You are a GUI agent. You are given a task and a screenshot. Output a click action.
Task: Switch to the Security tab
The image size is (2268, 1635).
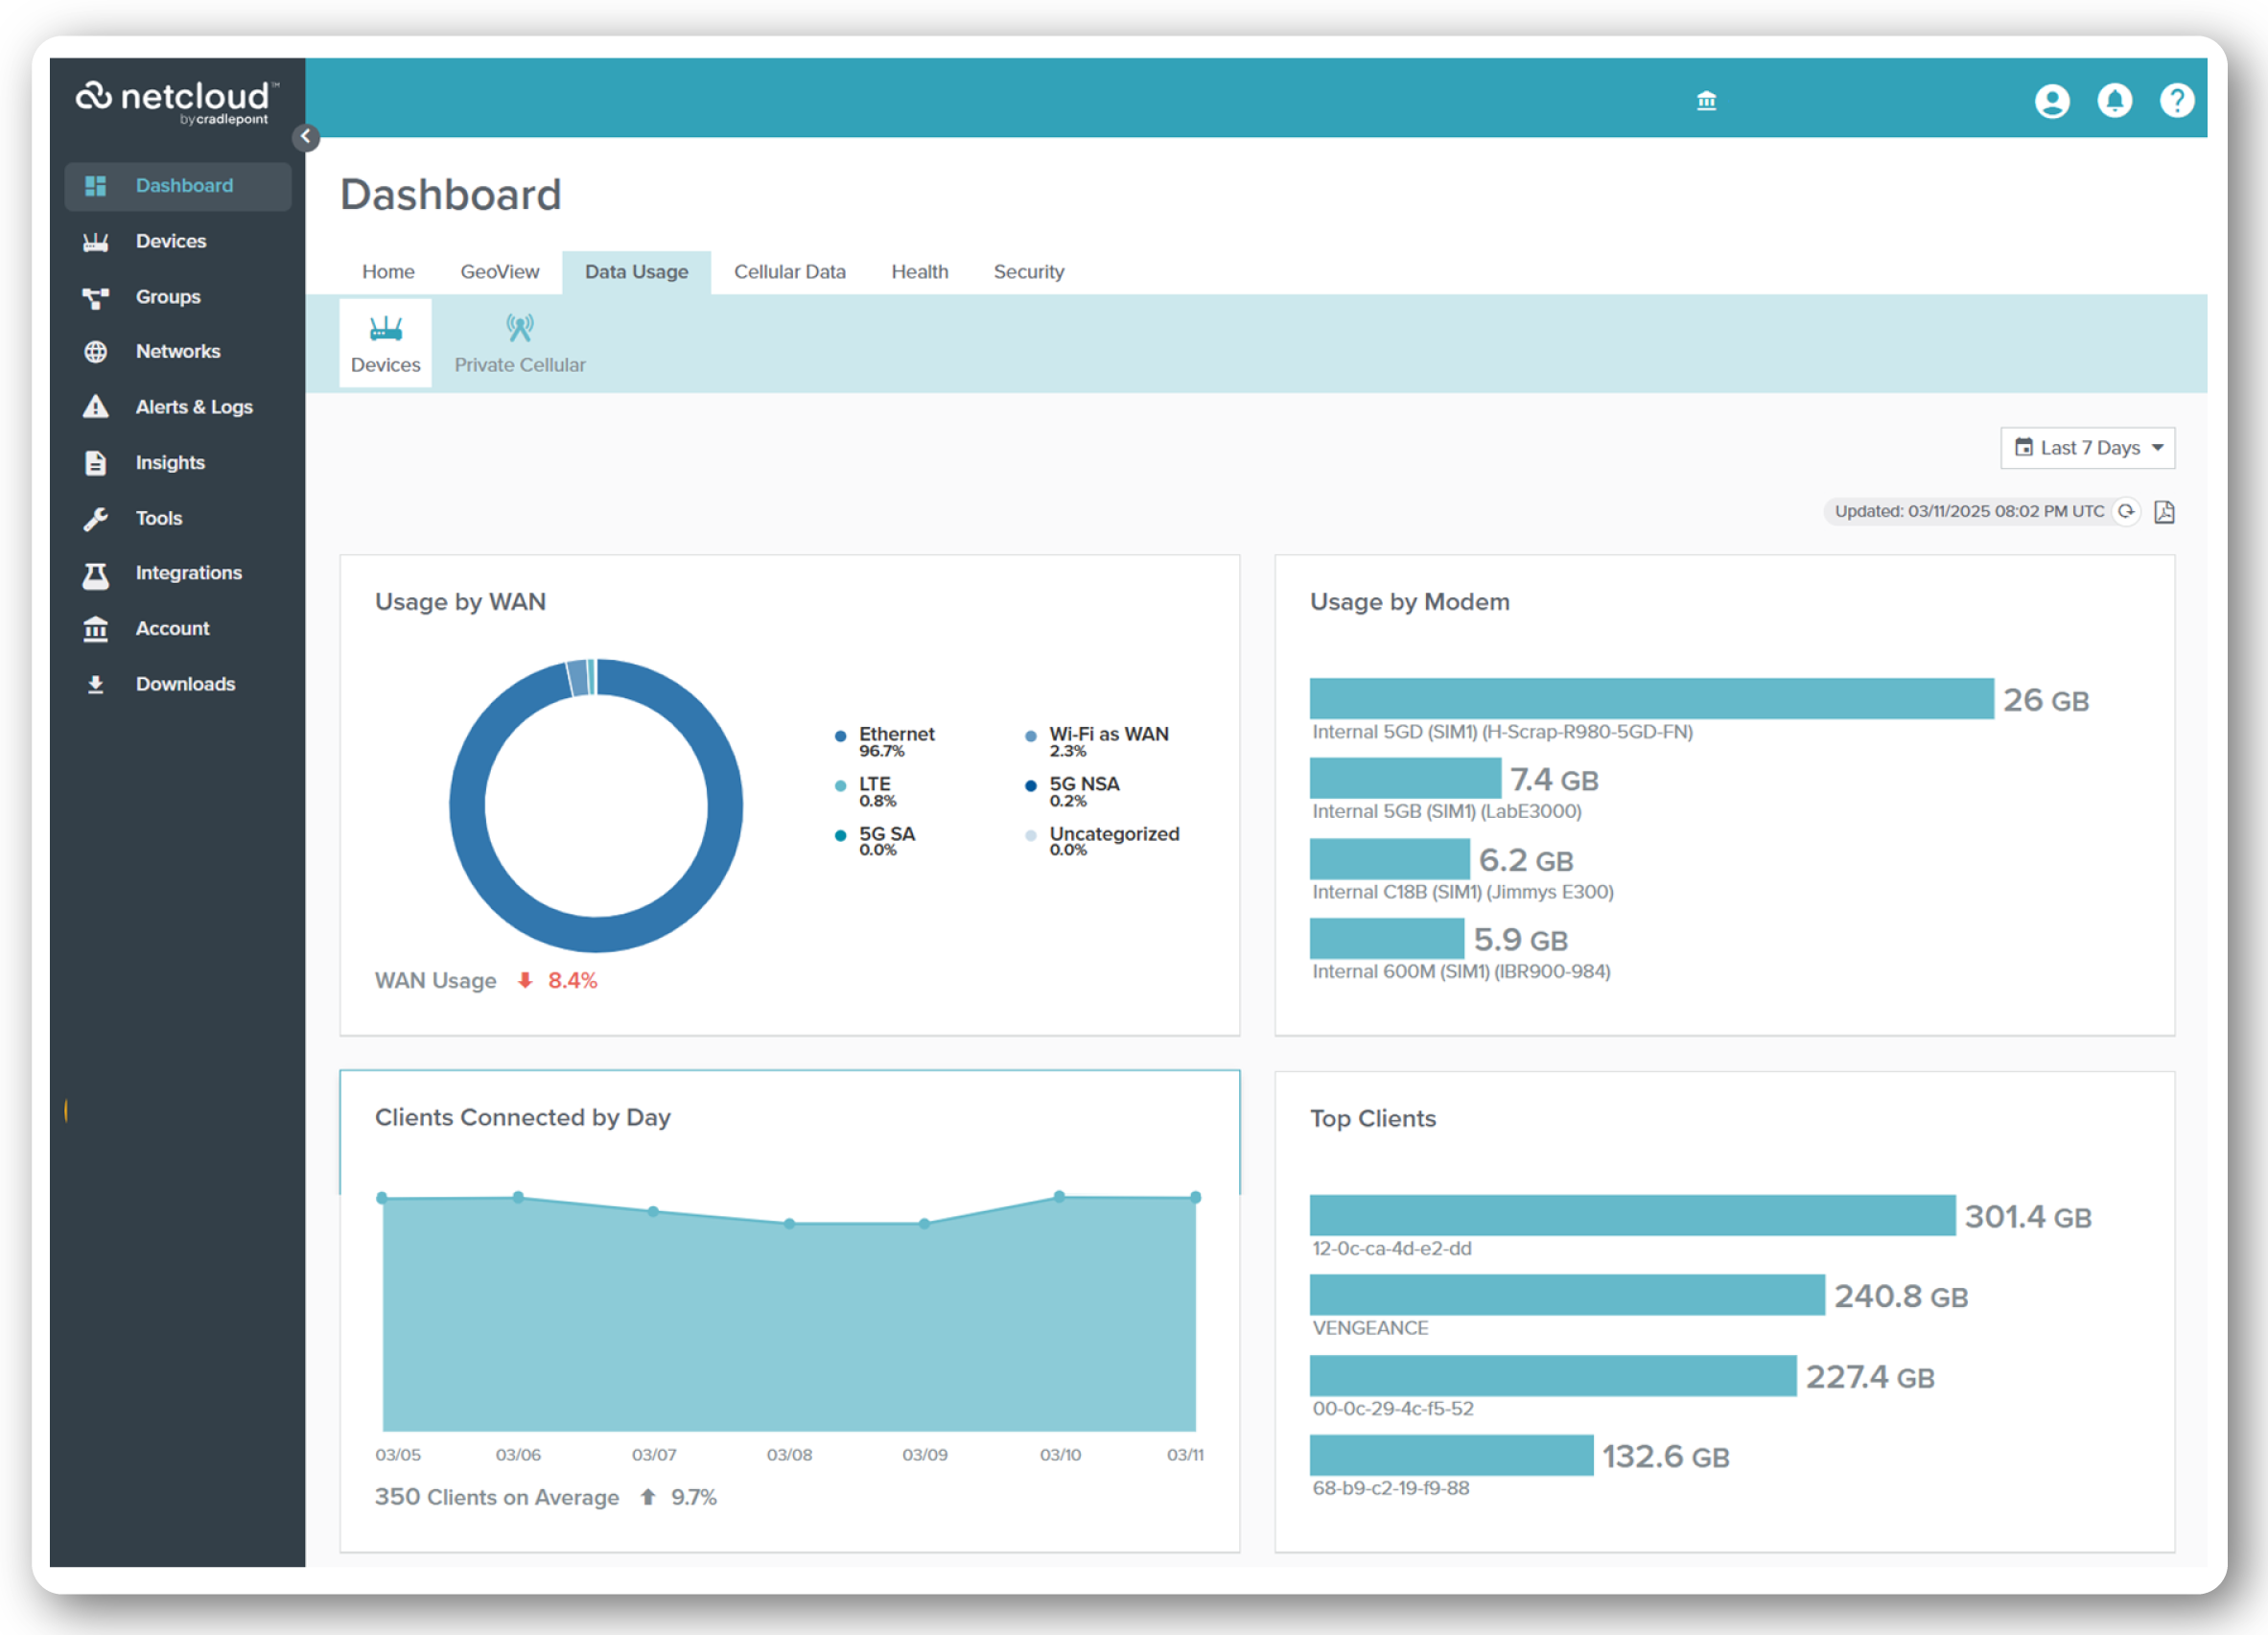point(1028,272)
